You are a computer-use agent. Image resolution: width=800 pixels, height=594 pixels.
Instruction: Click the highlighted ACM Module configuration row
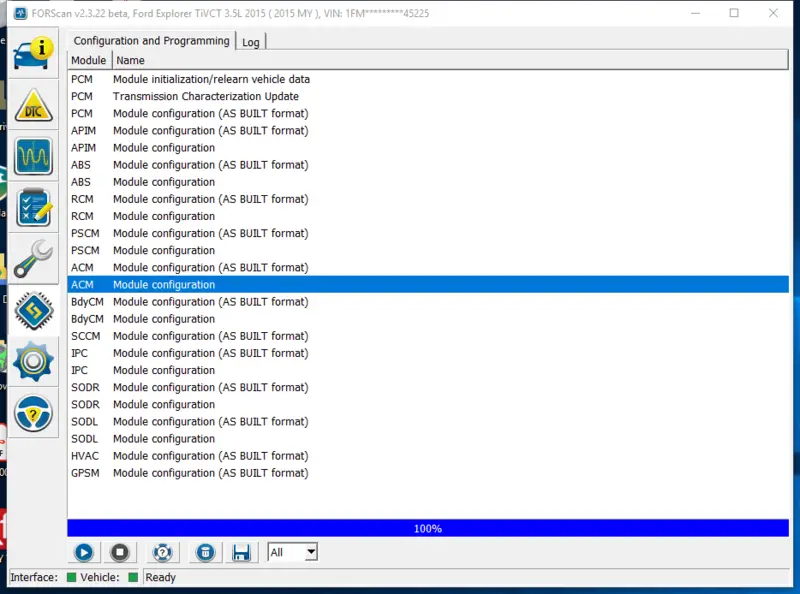pyautogui.click(x=428, y=285)
